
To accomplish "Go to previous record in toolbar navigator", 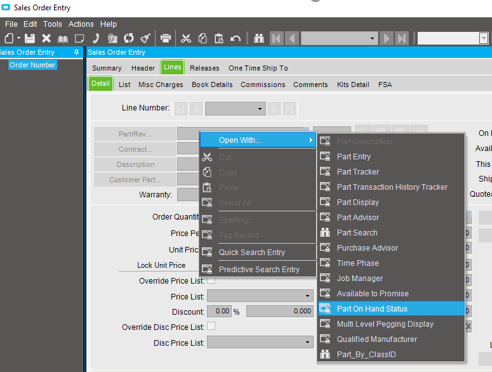I will point(292,38).
